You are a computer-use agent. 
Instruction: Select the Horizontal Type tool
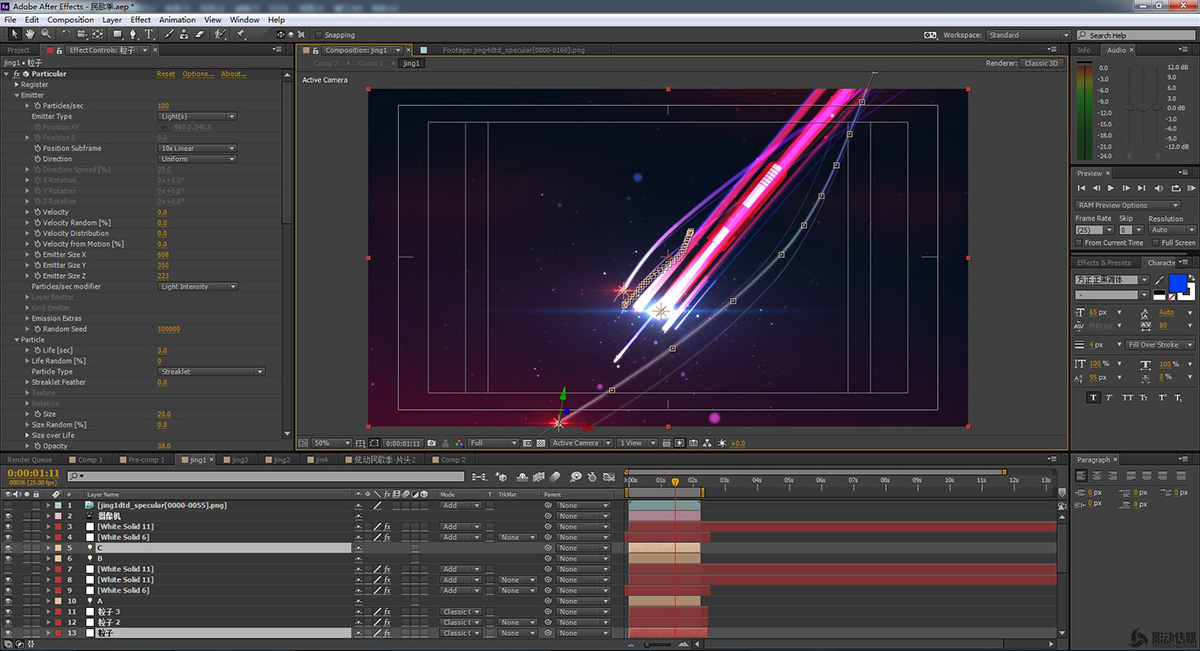[149, 34]
